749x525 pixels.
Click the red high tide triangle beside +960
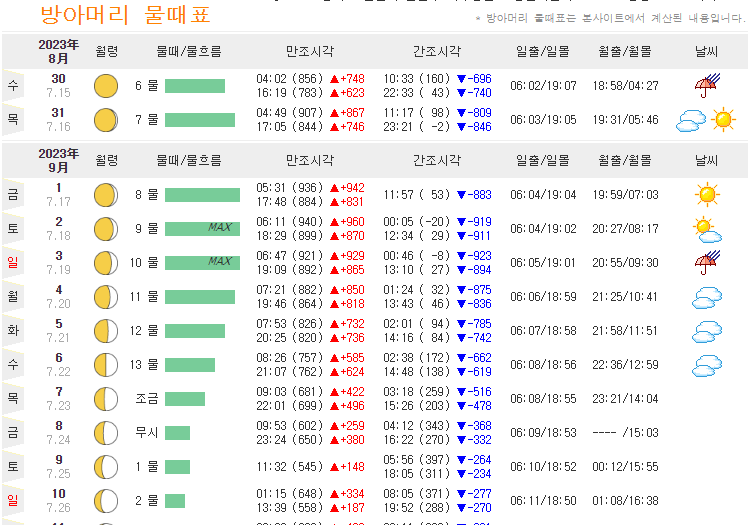(x=334, y=222)
